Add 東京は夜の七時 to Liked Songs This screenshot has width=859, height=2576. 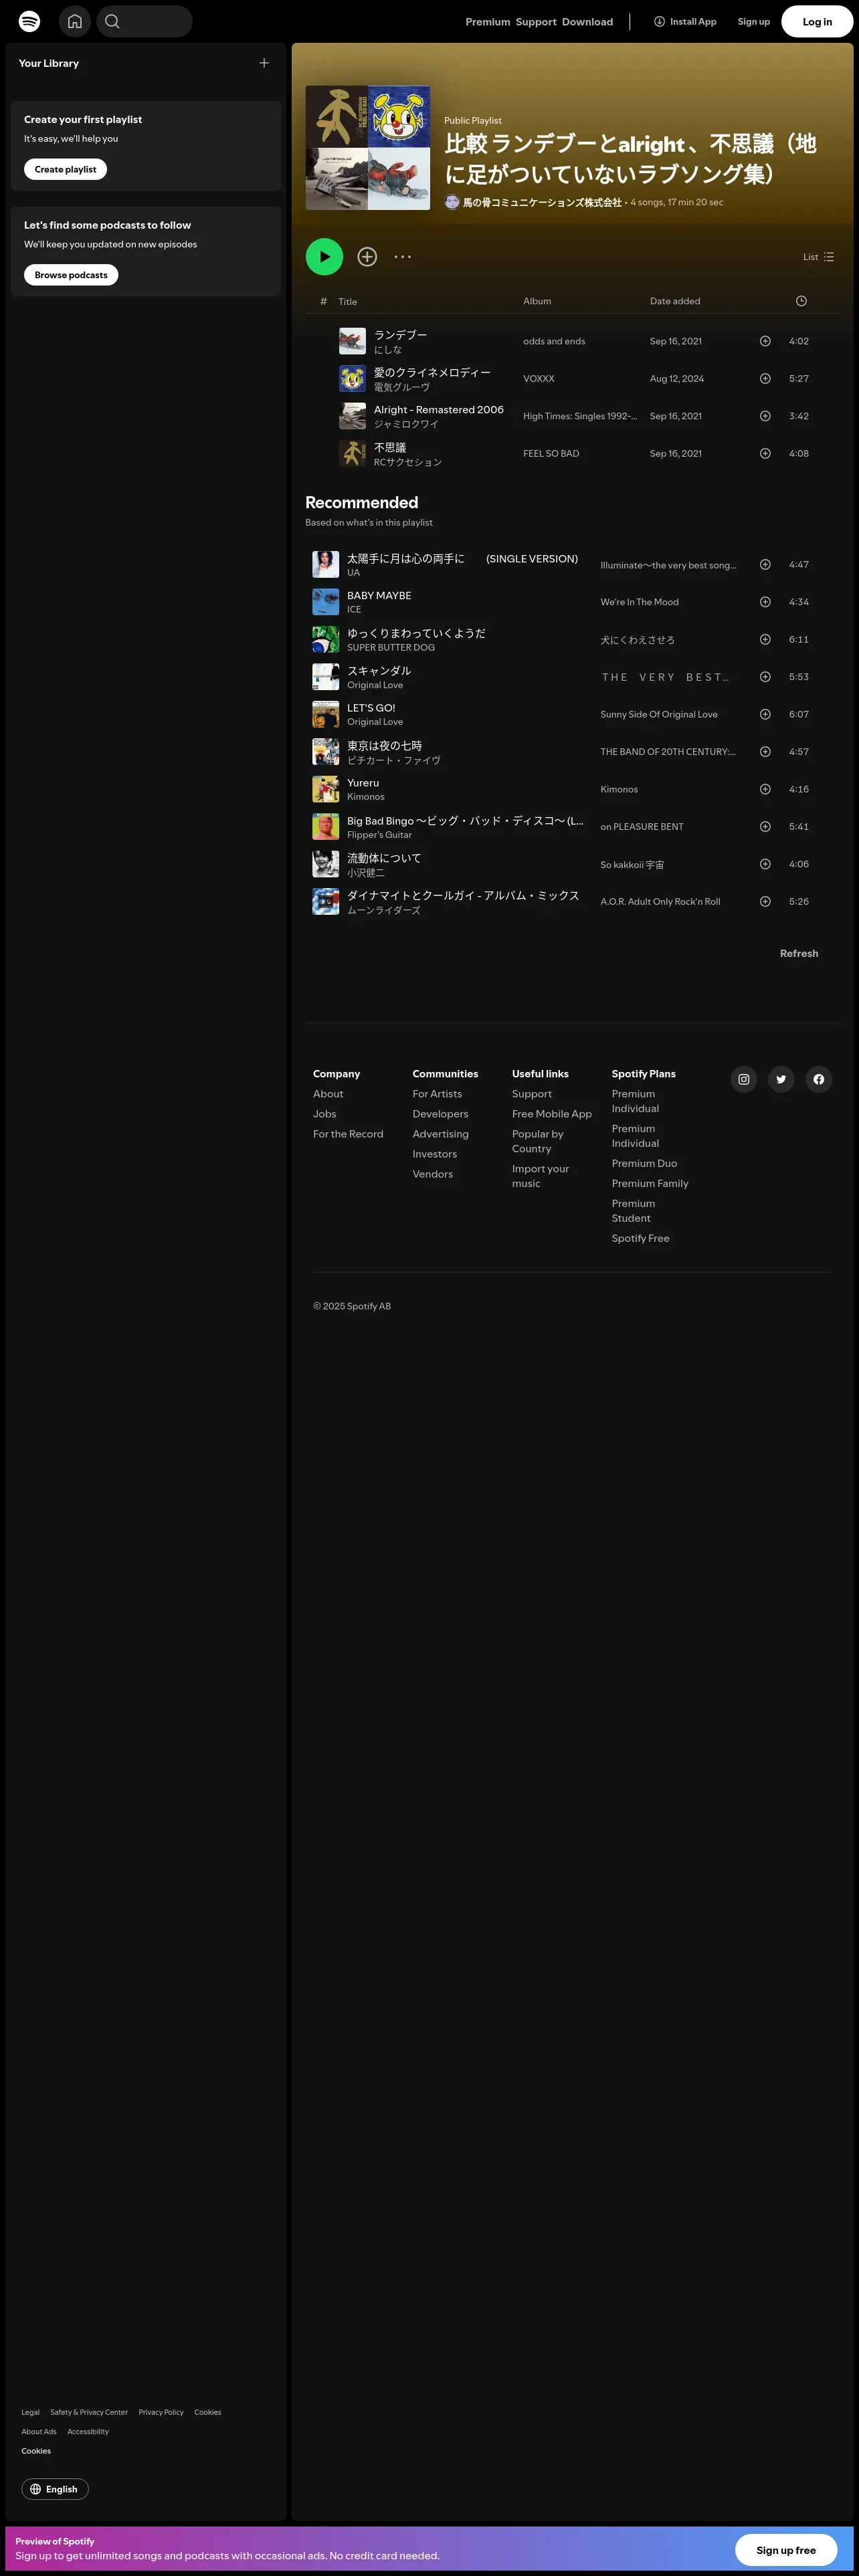[x=765, y=751]
